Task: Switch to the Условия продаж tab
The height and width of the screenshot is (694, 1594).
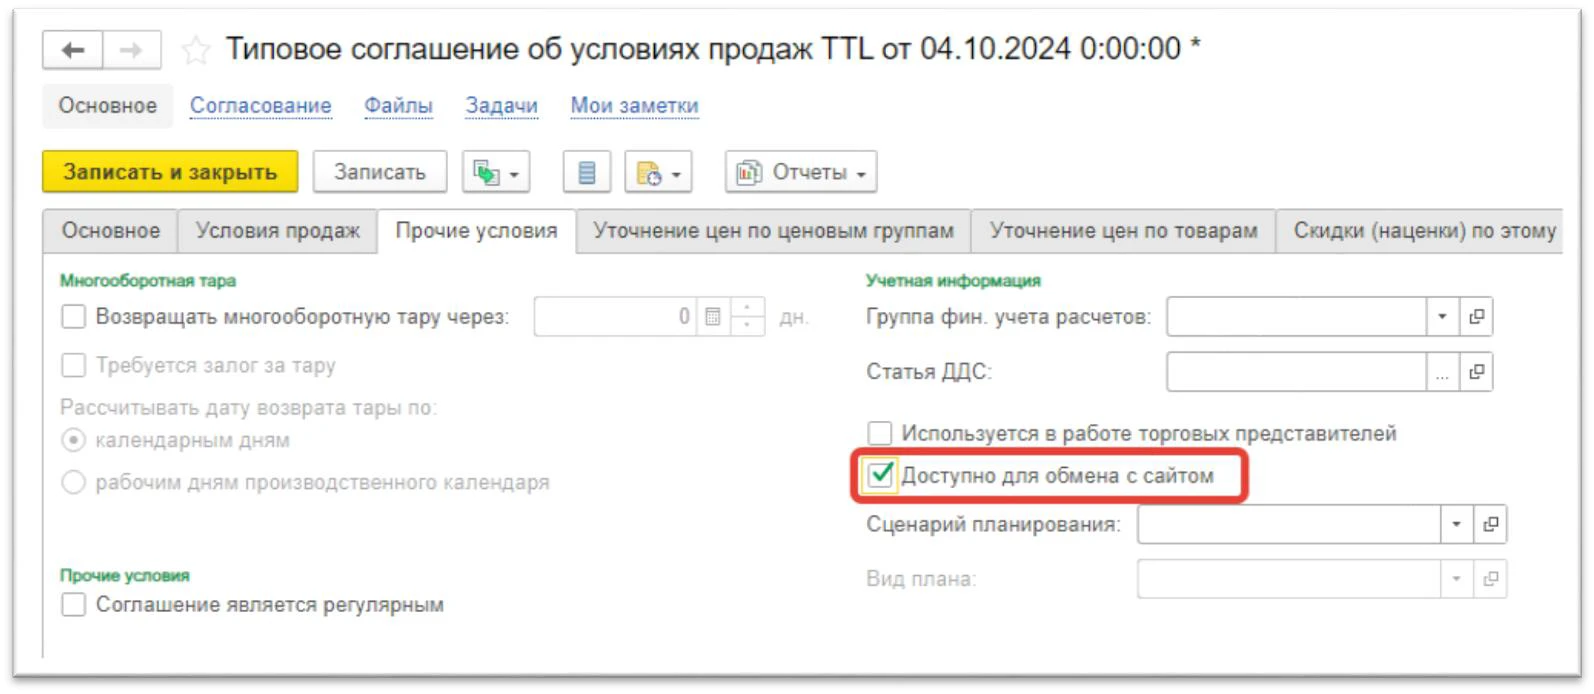Action: pos(277,231)
